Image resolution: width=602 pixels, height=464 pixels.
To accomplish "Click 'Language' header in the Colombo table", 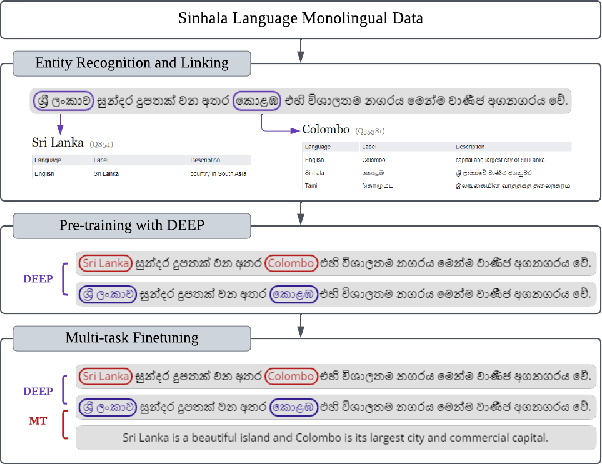I will (x=318, y=147).
